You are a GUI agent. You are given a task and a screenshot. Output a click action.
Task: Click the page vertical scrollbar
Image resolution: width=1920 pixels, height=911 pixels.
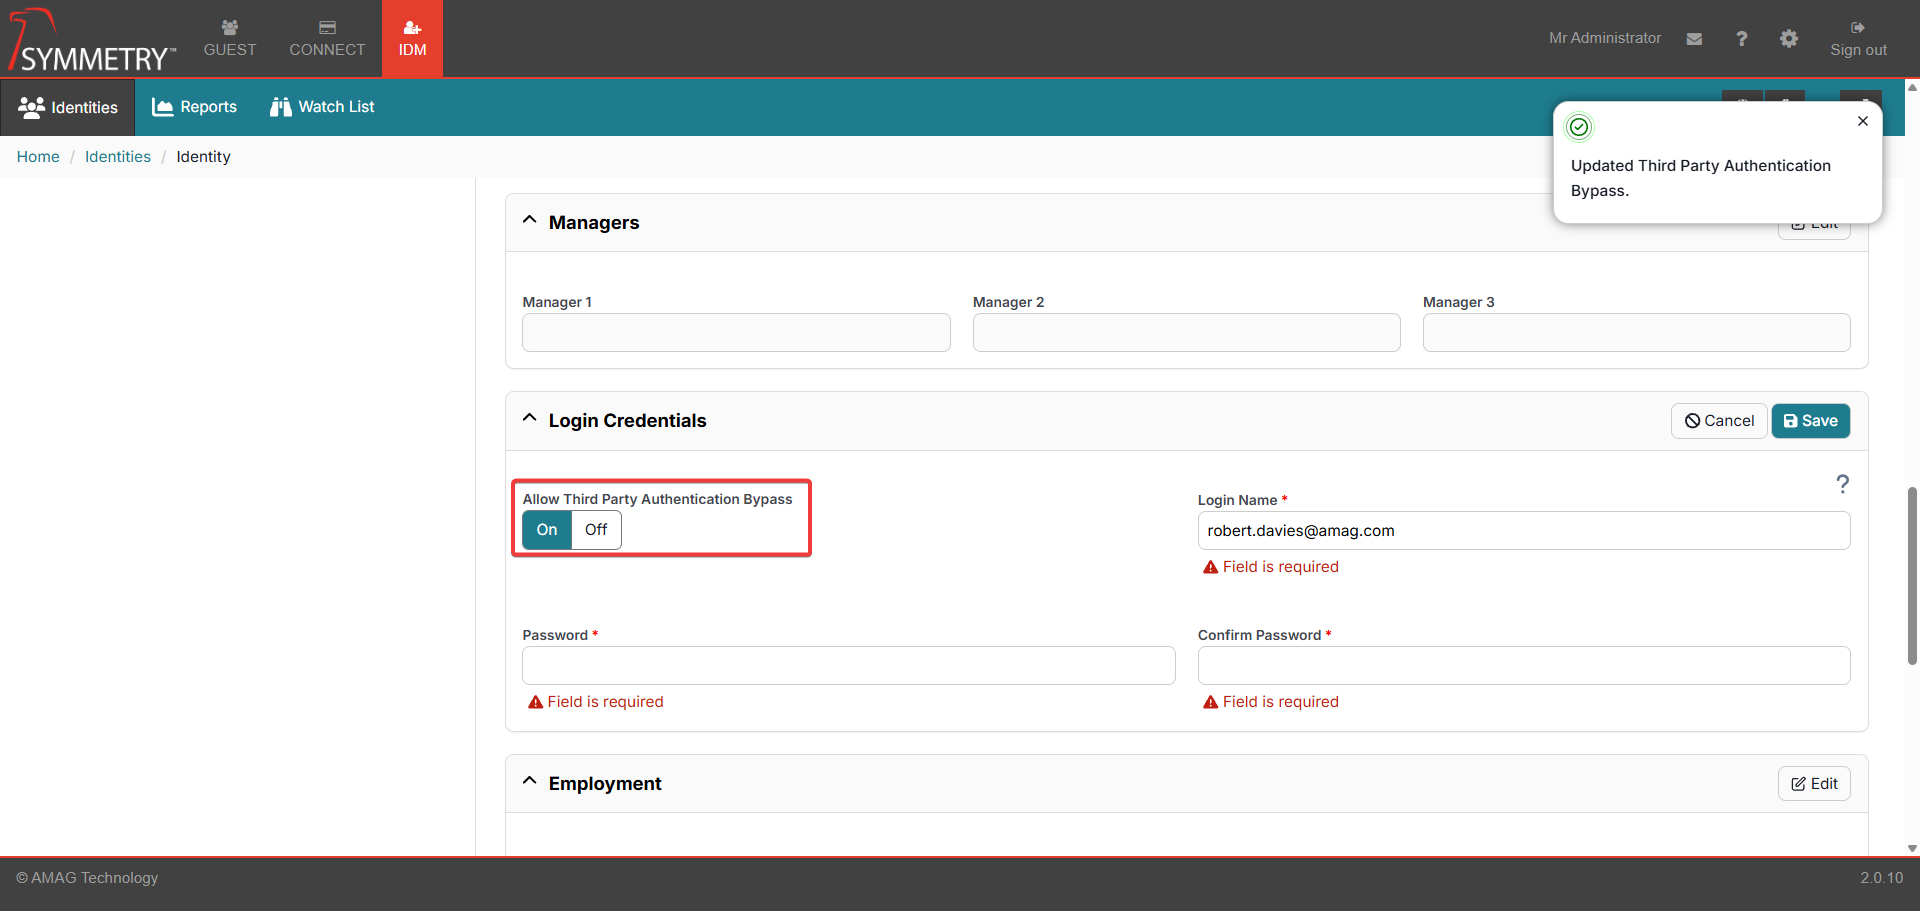tap(1912, 575)
